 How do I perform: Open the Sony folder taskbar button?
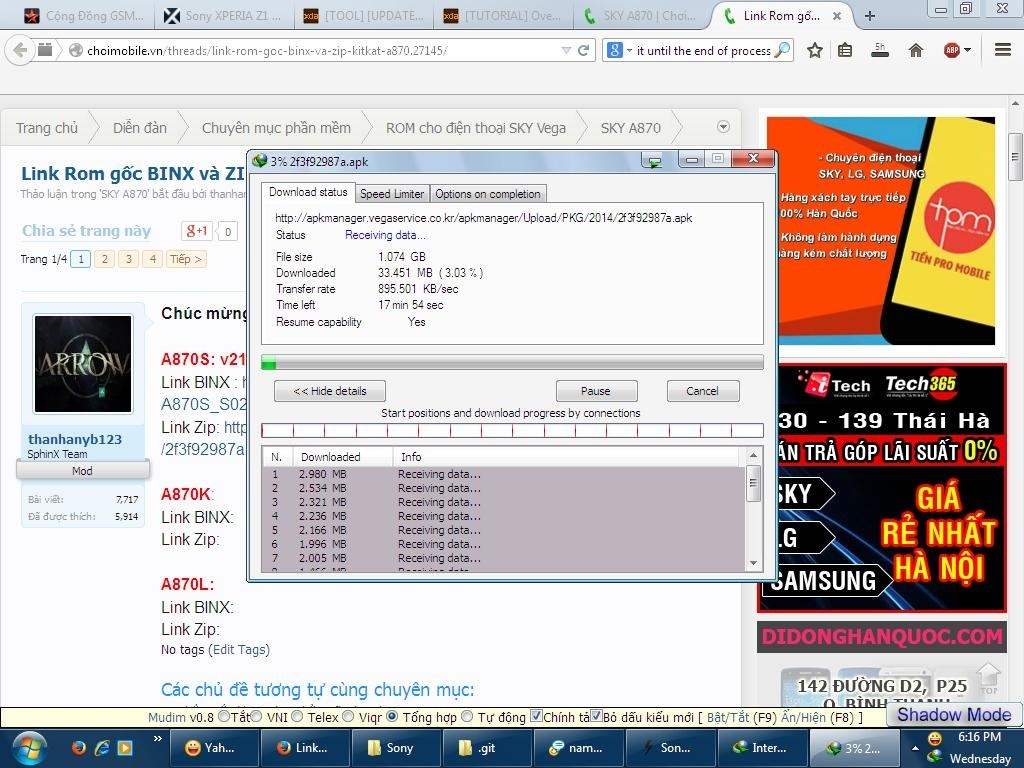(x=398, y=748)
